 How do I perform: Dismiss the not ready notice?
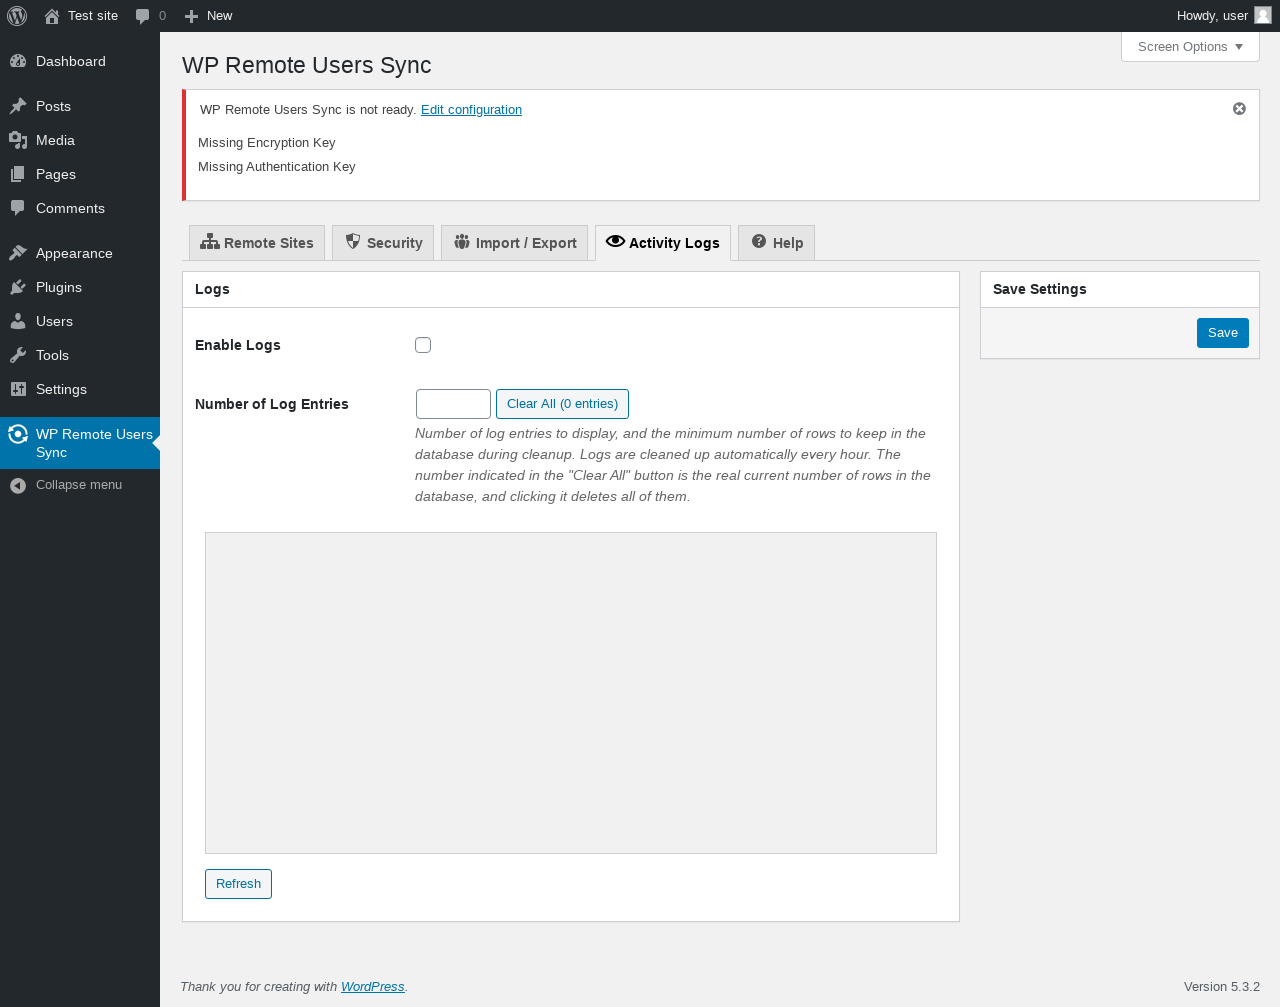click(1239, 109)
